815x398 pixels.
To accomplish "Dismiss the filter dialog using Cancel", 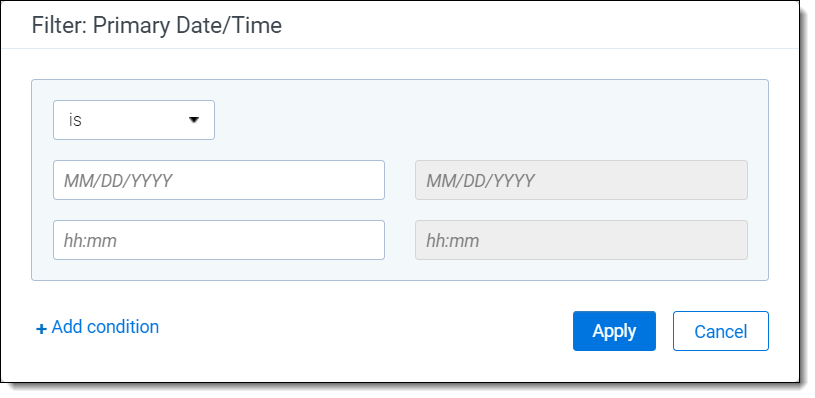I will [720, 331].
